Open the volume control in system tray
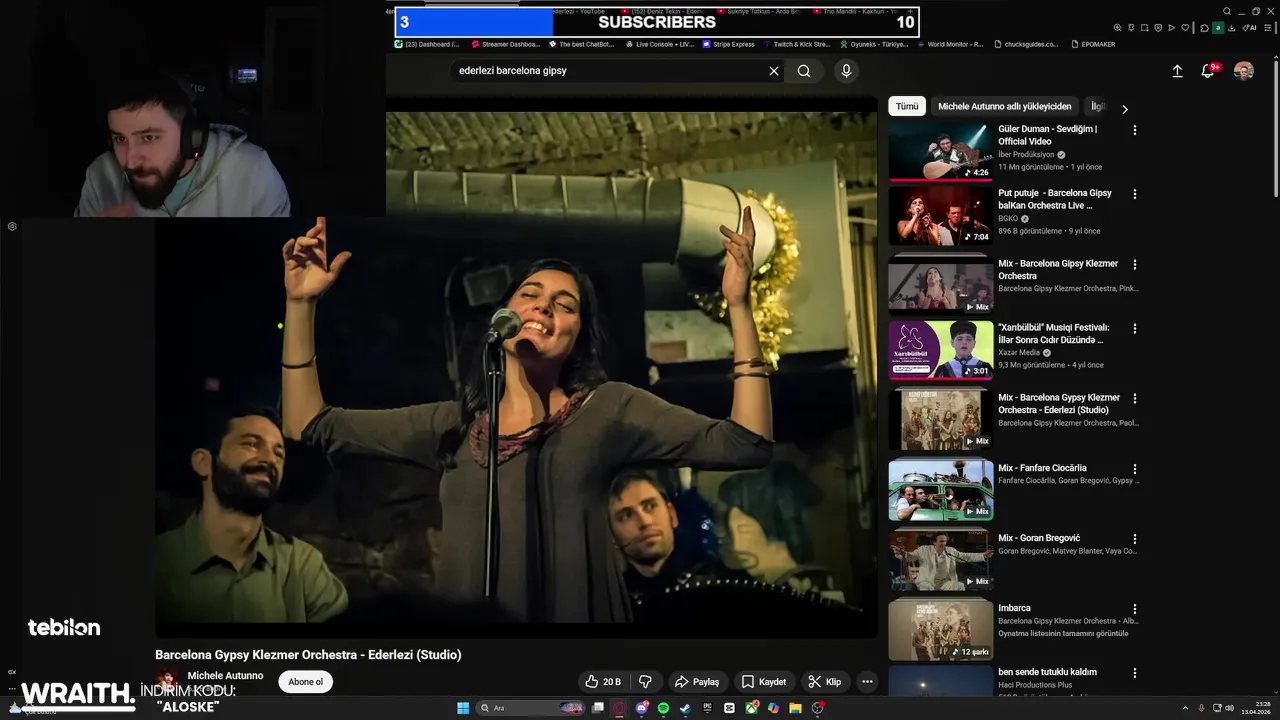This screenshot has height=720, width=1280. pyautogui.click(x=1230, y=708)
